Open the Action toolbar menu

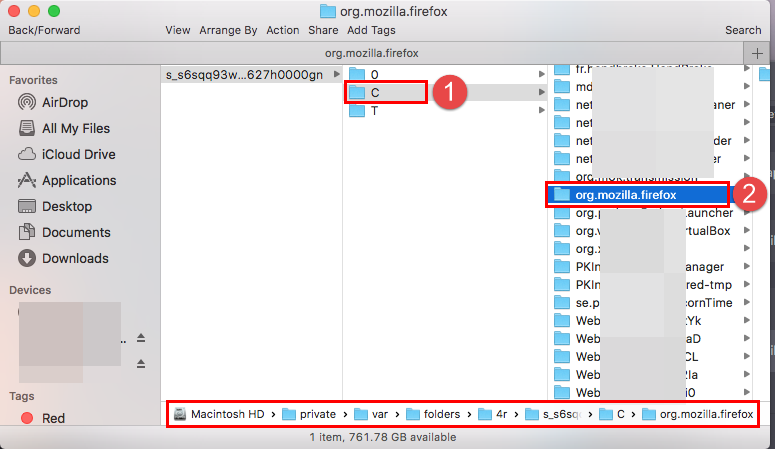point(282,30)
